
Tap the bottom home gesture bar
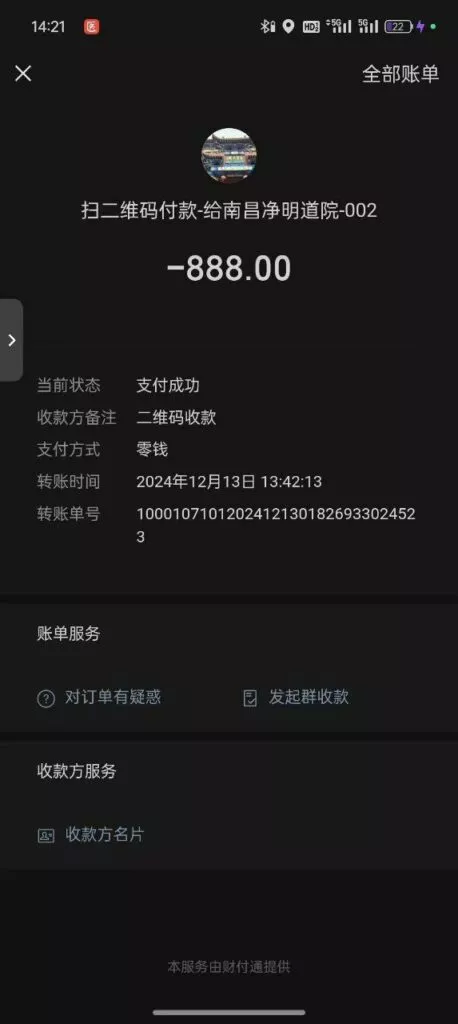229,1013
